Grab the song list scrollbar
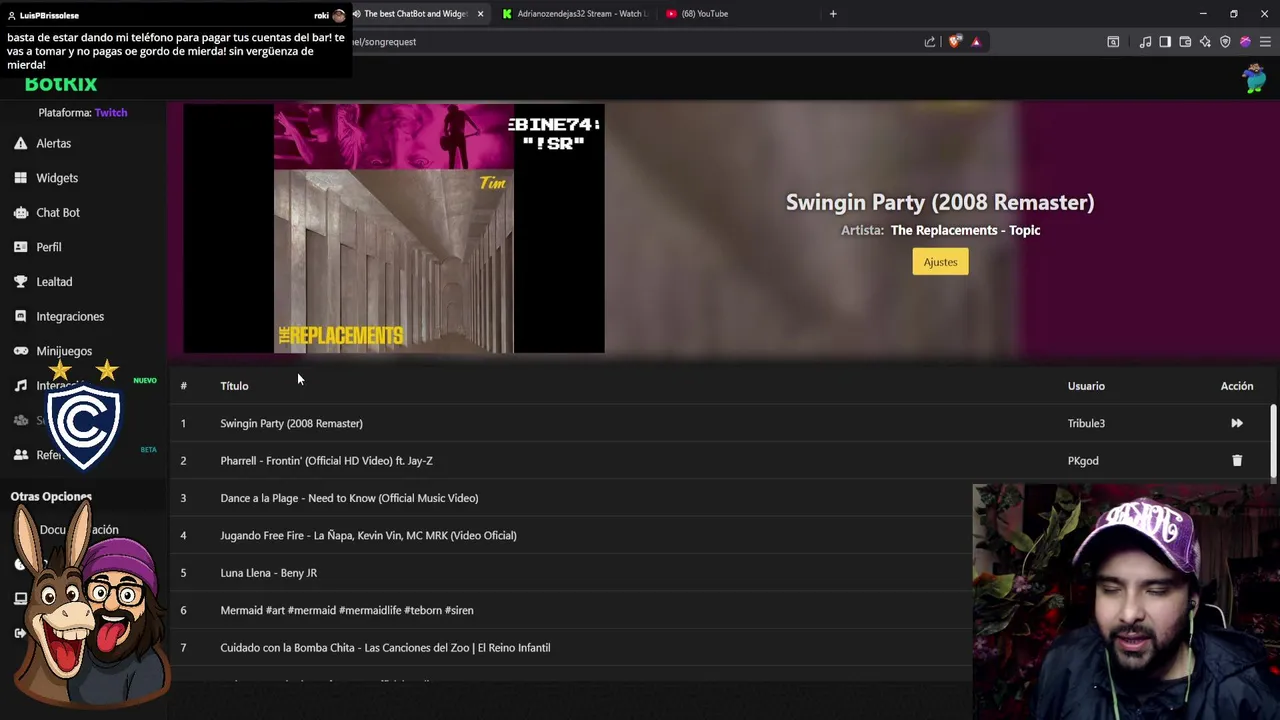 [1273, 440]
